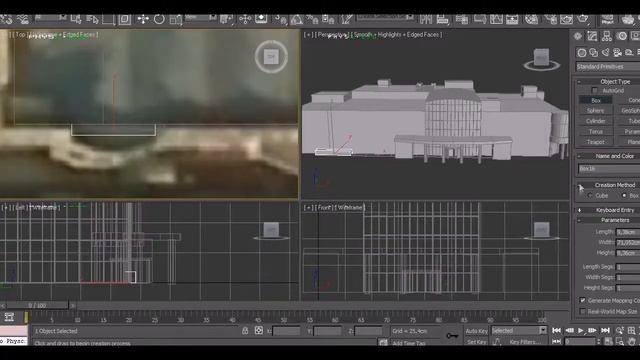Screen dimensions: 640x360
Task: Open the Rendered Frame Window icon
Action: click(566, 19)
